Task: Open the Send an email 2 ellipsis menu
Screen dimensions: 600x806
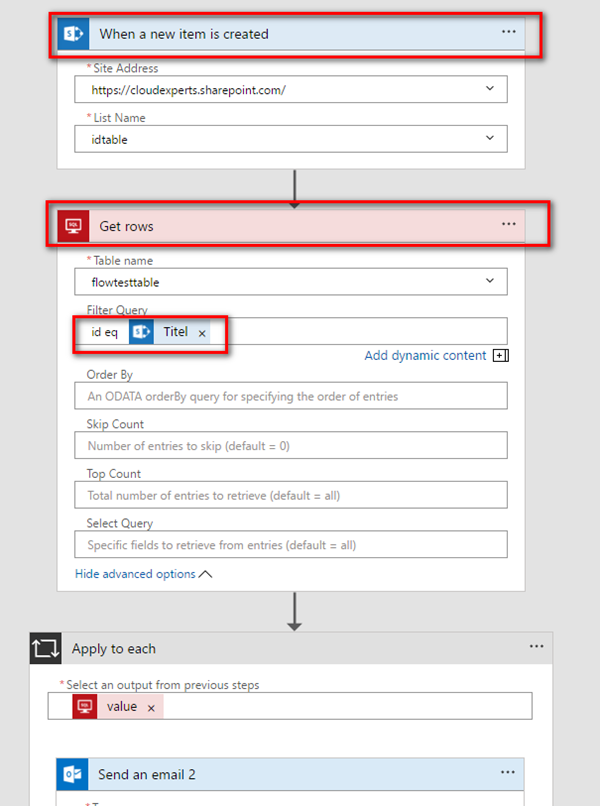Action: (509, 773)
